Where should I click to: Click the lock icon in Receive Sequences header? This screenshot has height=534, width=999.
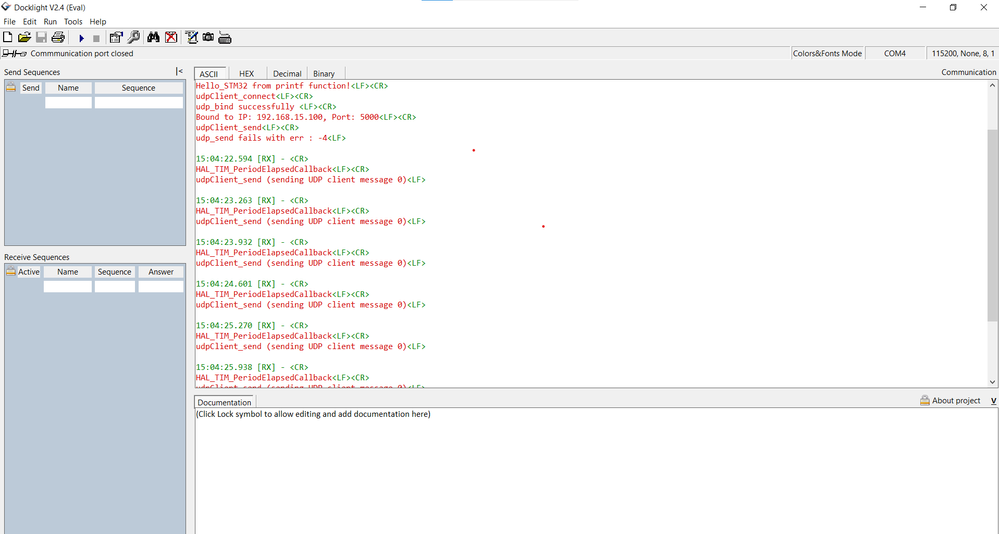(x=11, y=271)
